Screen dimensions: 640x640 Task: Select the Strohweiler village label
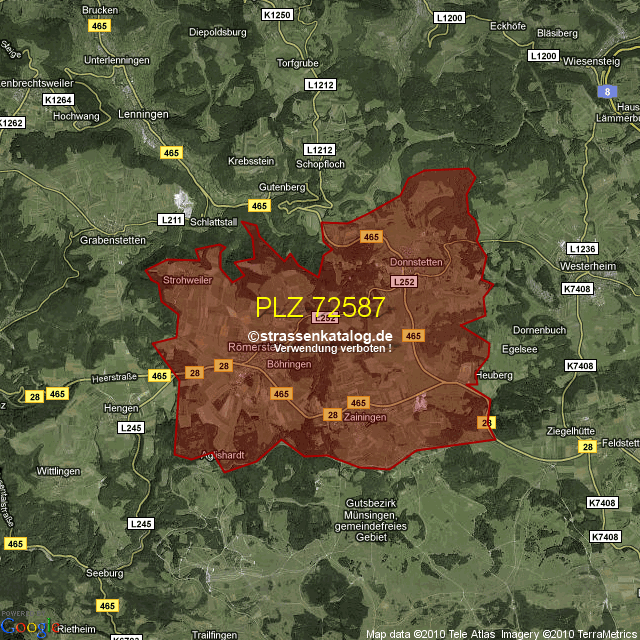[187, 281]
